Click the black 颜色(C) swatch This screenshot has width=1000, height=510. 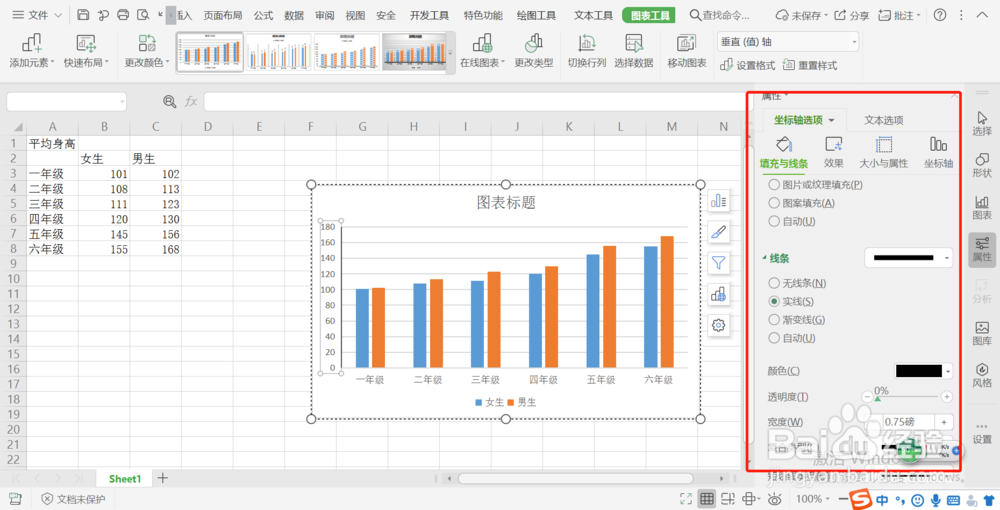[918, 371]
